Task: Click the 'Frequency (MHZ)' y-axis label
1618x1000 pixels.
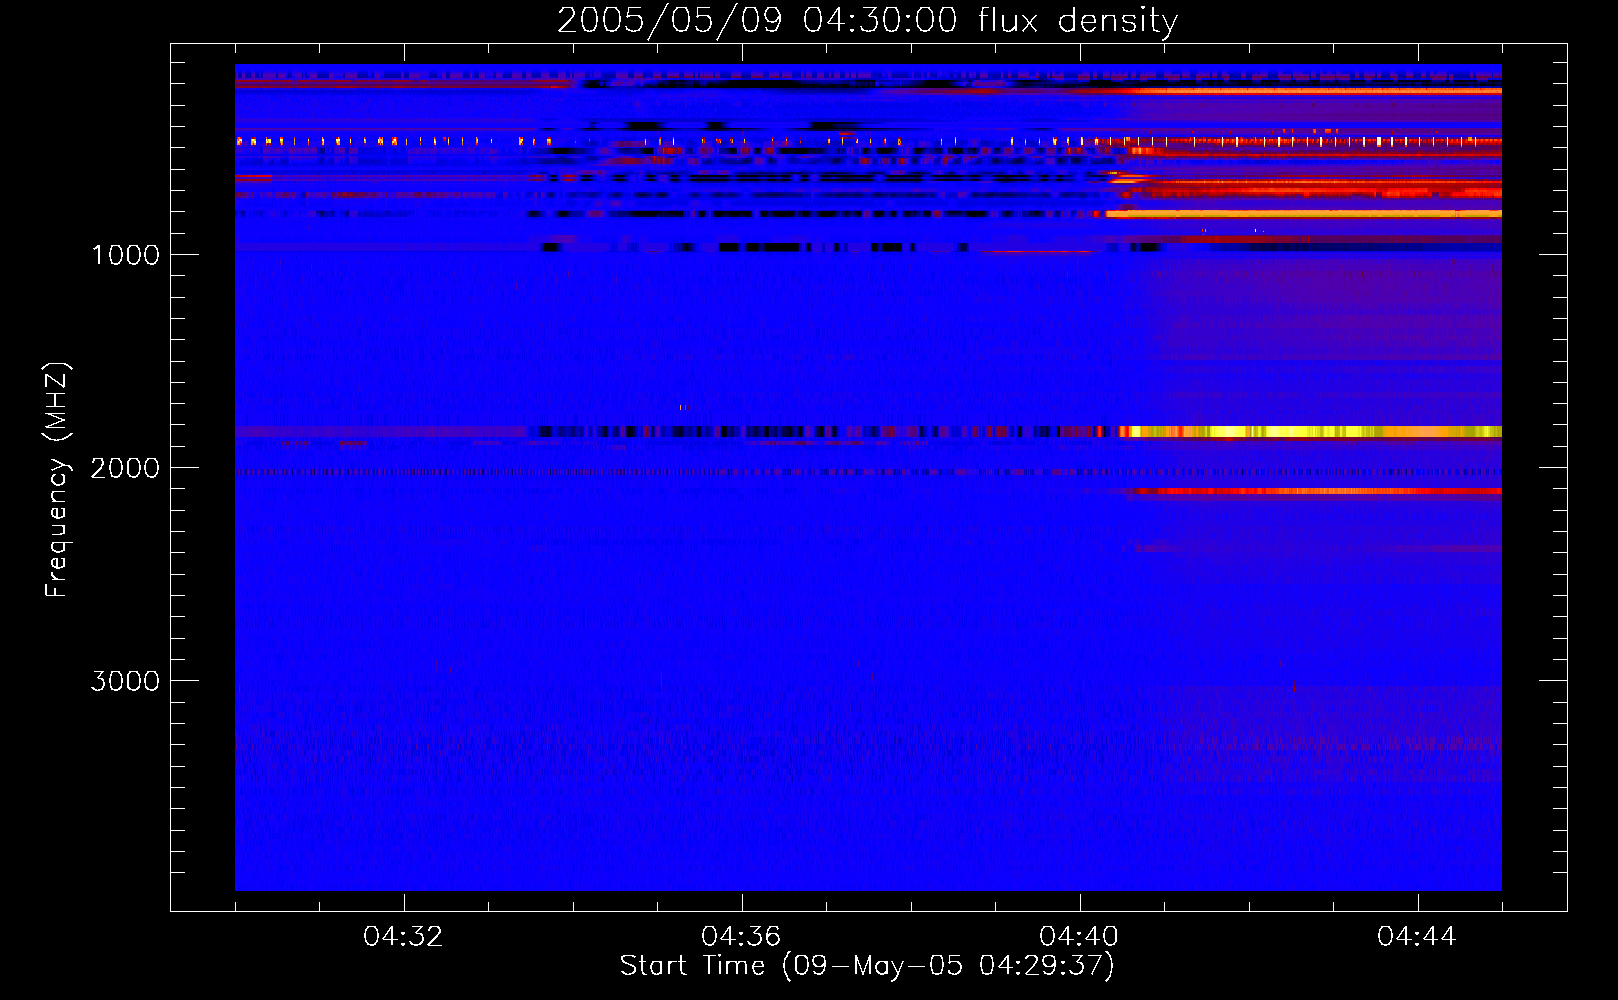Action: click(x=57, y=480)
